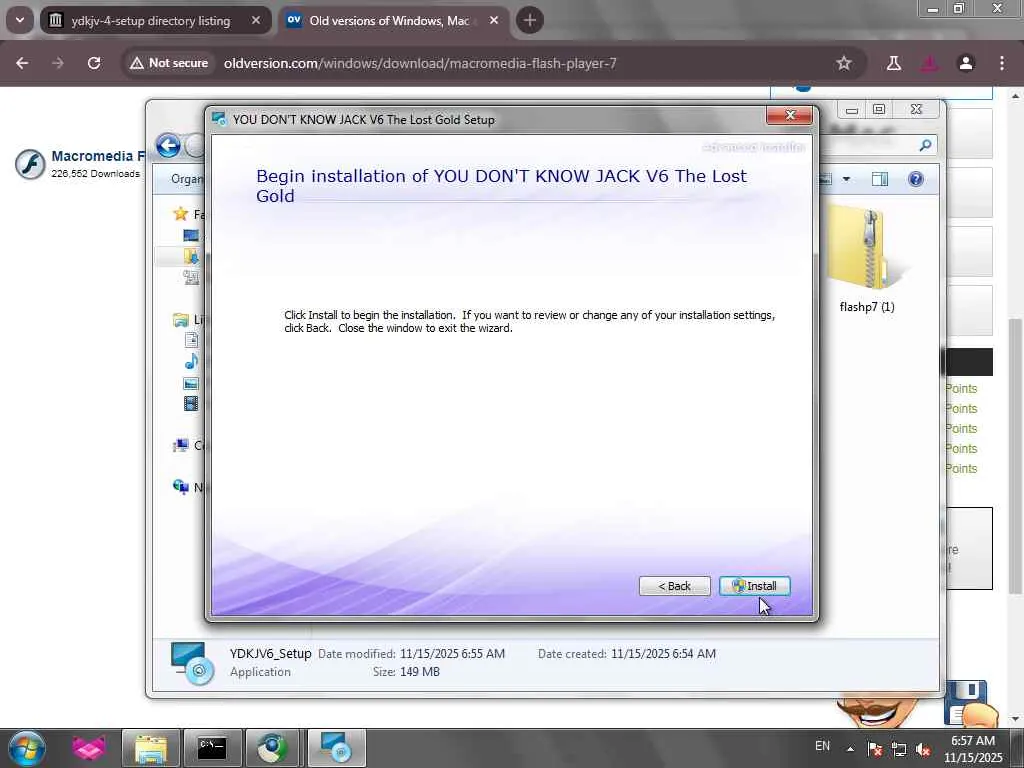Screen dimensions: 1024x768
Task: Open the Chromium browser taskbar icon
Action: coord(273,748)
